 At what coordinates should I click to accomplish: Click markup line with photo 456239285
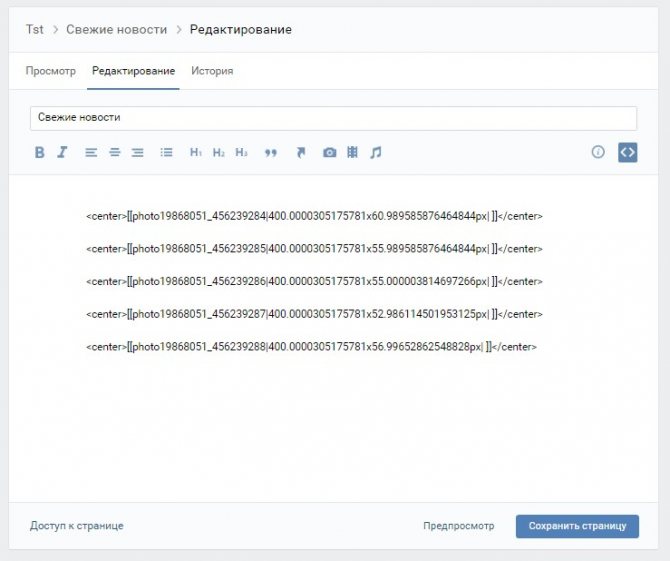(314, 249)
